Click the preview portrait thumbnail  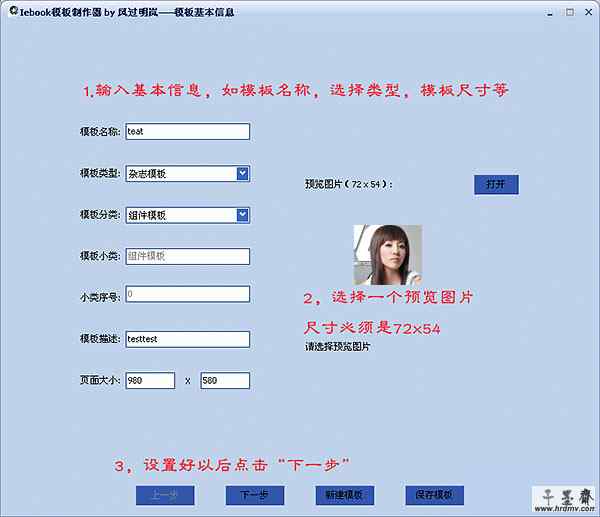point(388,254)
